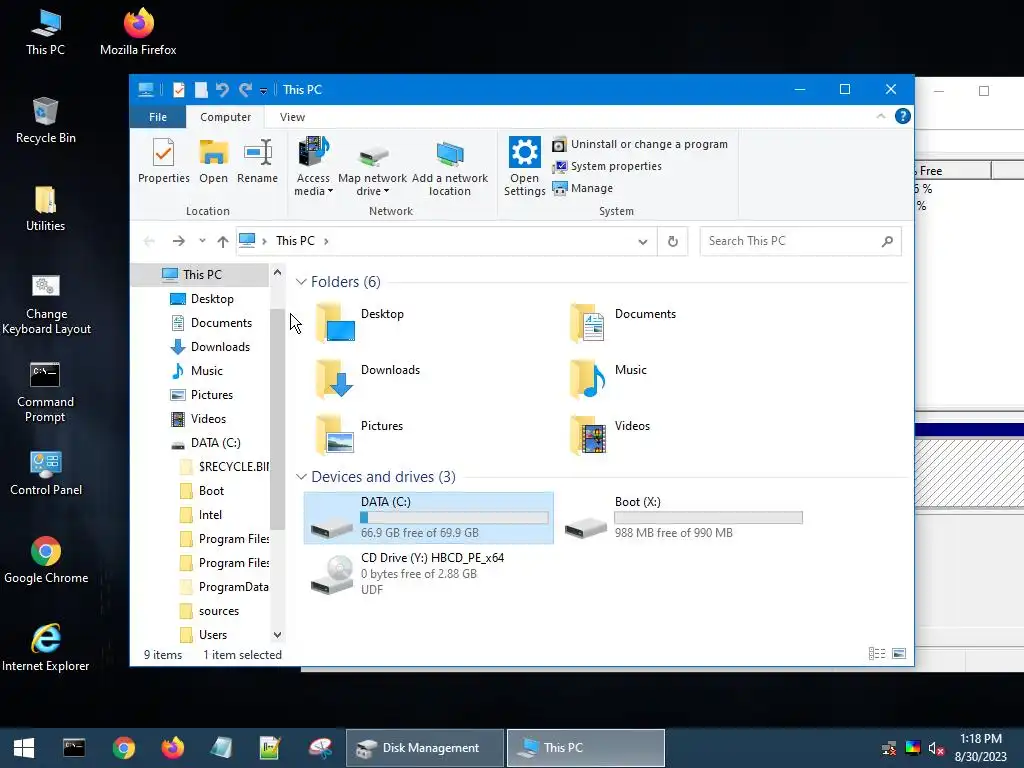1024x768 pixels.
Task: Select the Control Panel desktop icon
Action: 46,473
